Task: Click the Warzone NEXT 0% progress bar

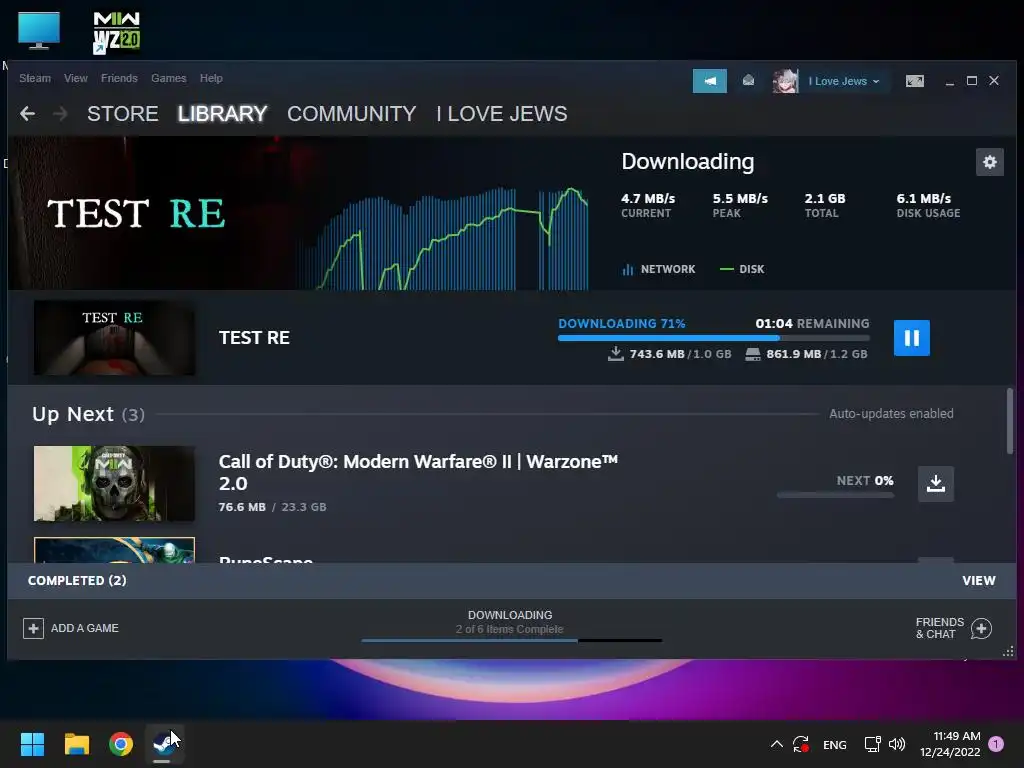Action: coord(835,495)
